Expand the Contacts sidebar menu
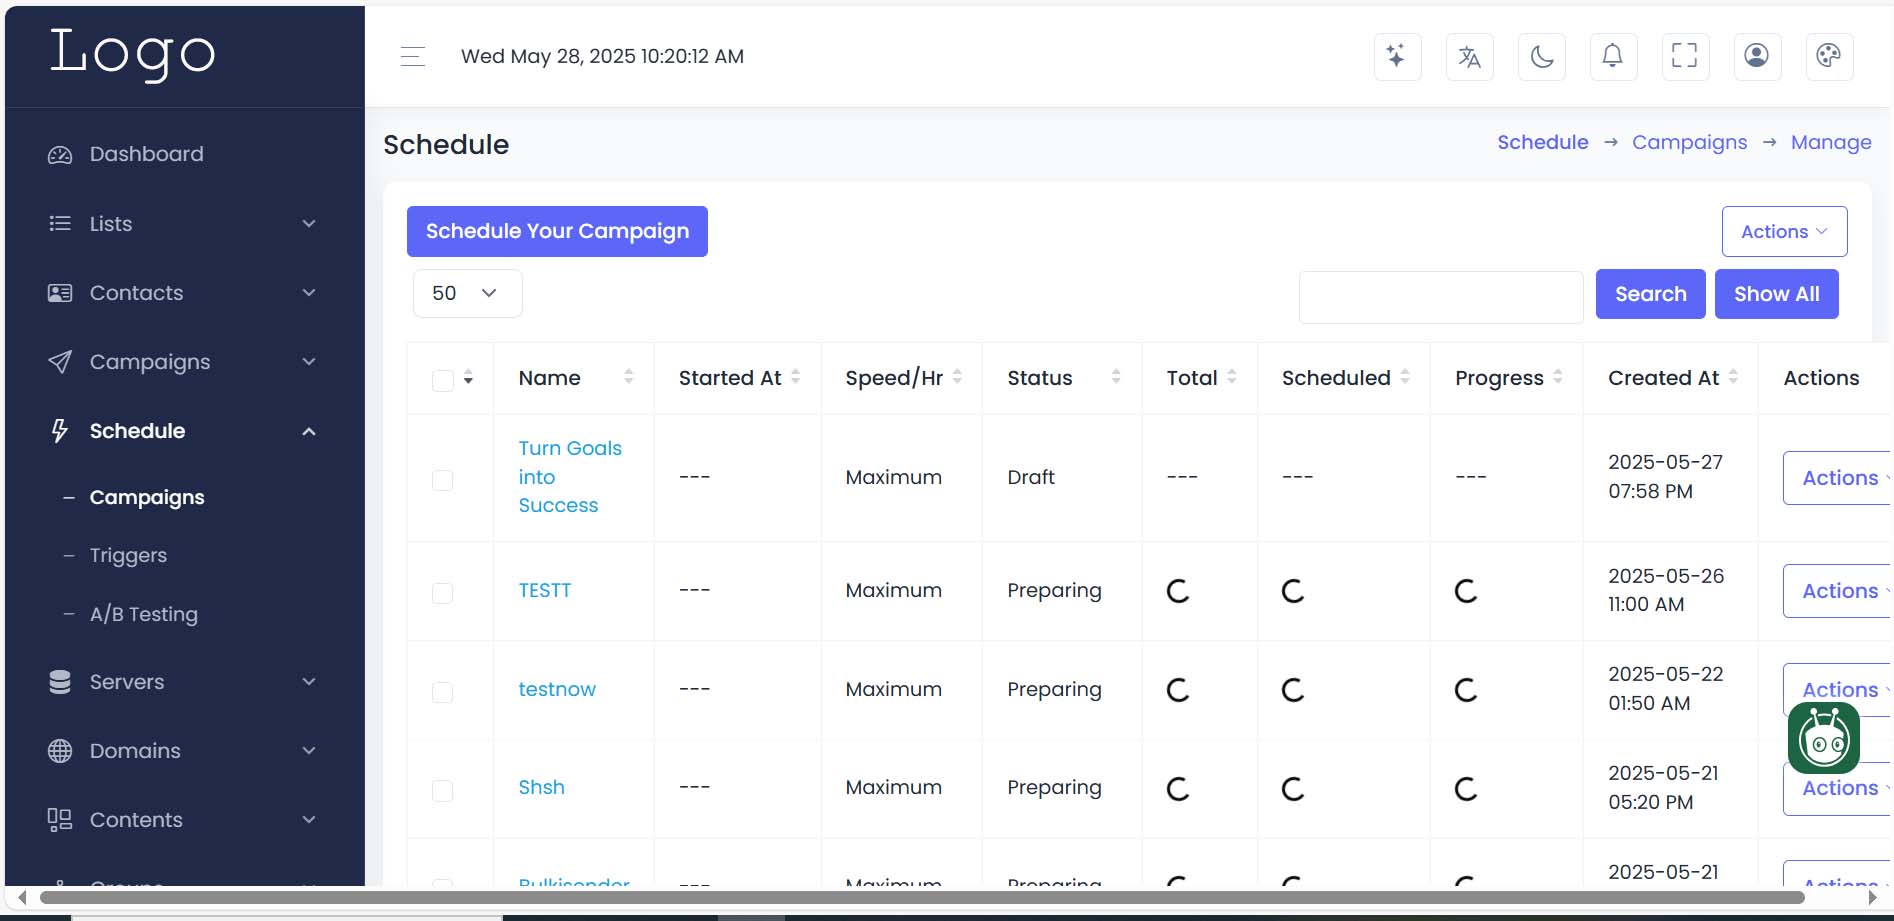This screenshot has width=1894, height=921. pyautogui.click(x=184, y=293)
